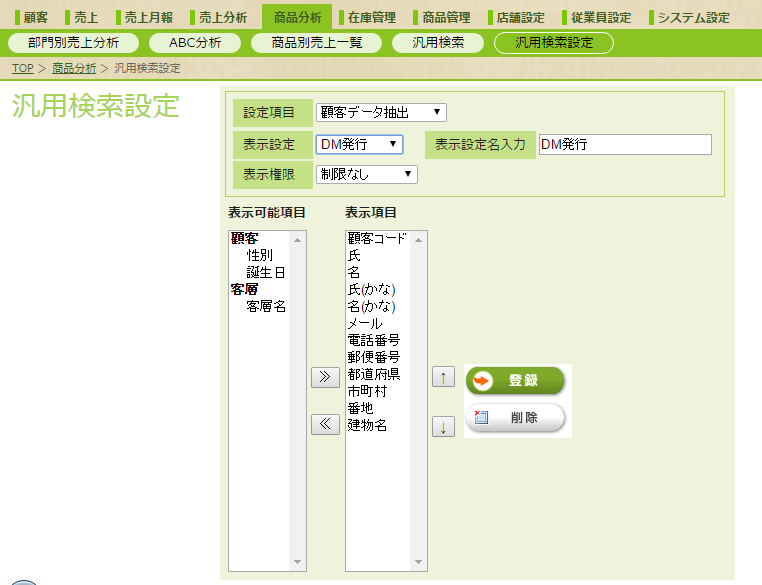
Task: Select 客層名 in available items list
Action: click(265, 306)
